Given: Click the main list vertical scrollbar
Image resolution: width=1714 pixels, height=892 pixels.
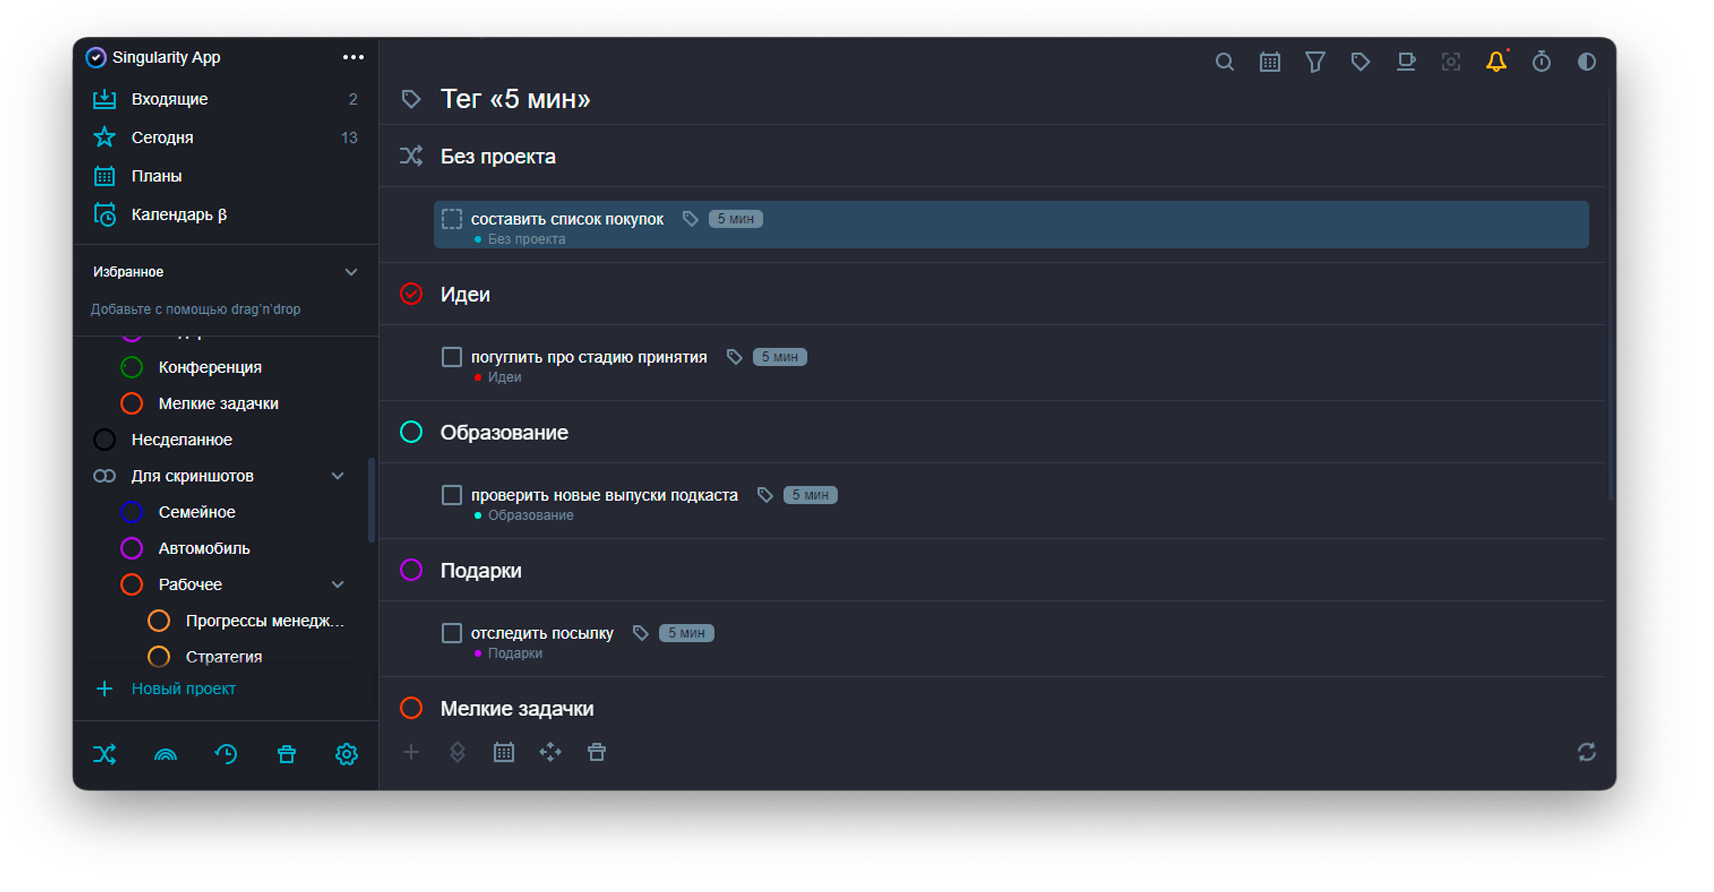Looking at the screenshot, I should (1610, 295).
